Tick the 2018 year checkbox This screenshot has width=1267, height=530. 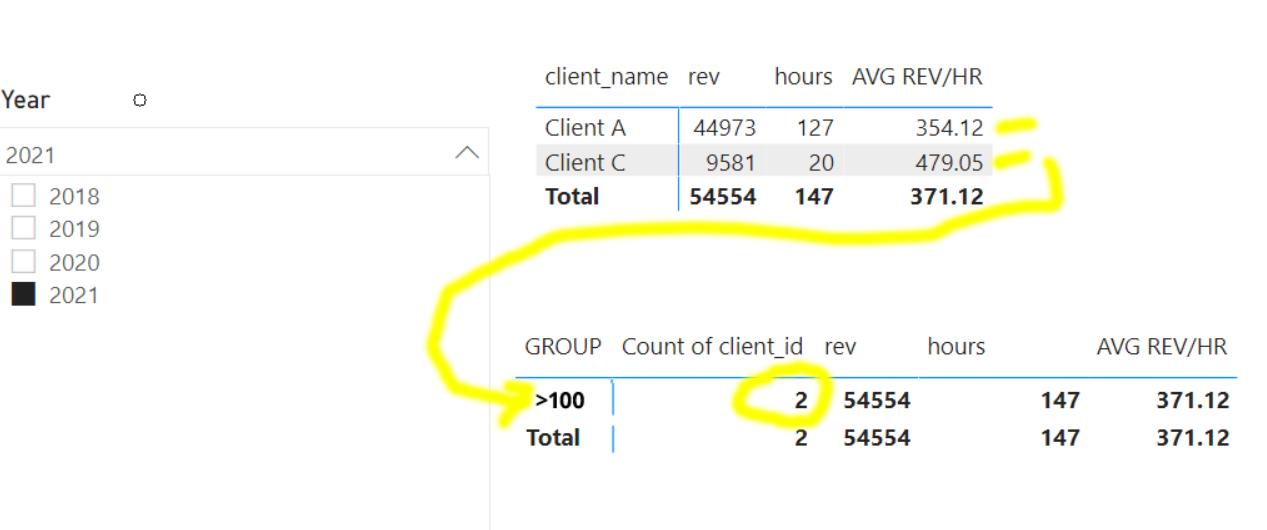tap(23, 196)
